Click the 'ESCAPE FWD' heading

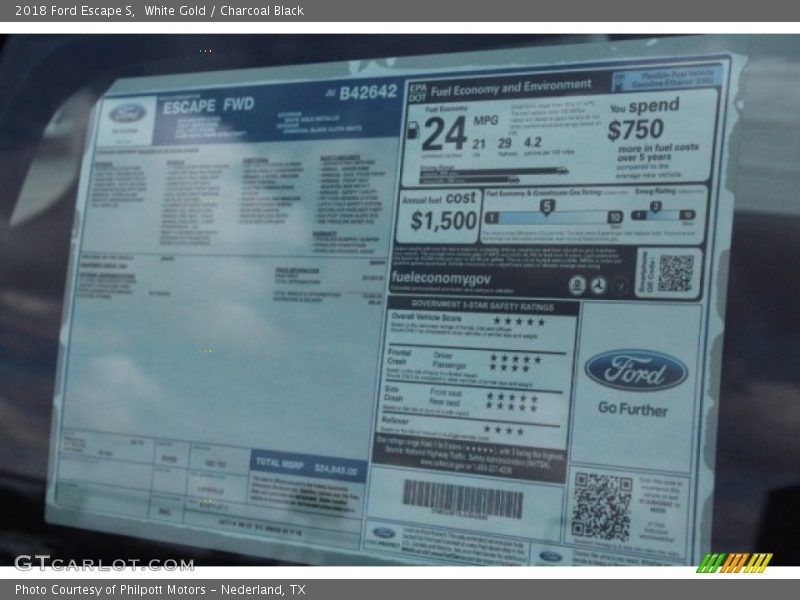208,106
